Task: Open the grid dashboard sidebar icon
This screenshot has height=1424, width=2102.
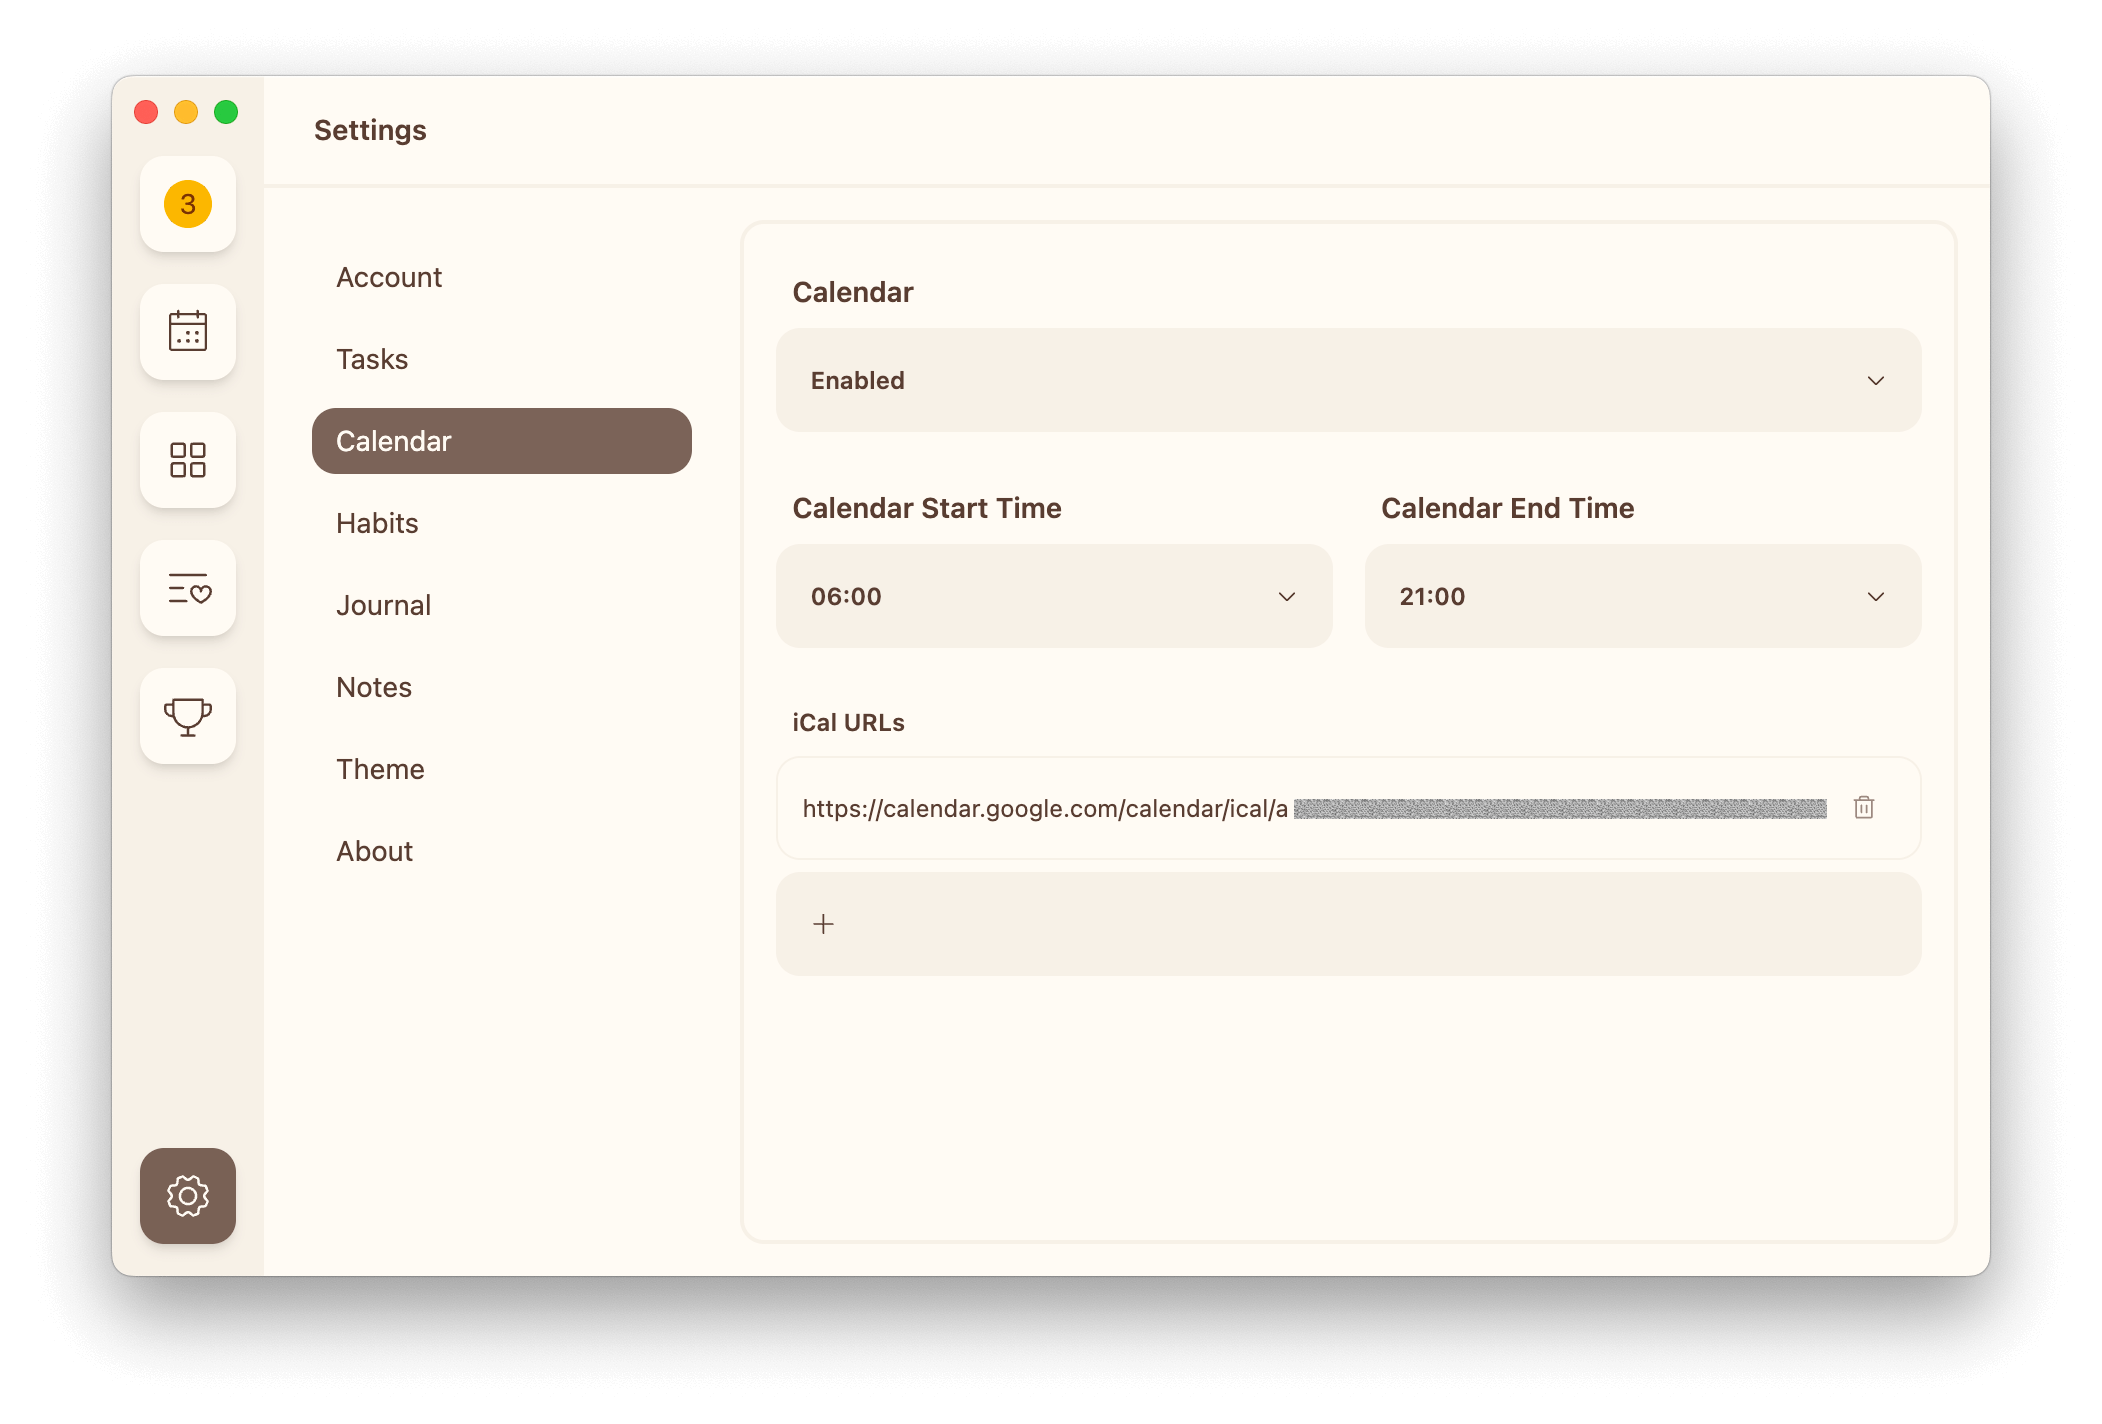Action: point(188,460)
